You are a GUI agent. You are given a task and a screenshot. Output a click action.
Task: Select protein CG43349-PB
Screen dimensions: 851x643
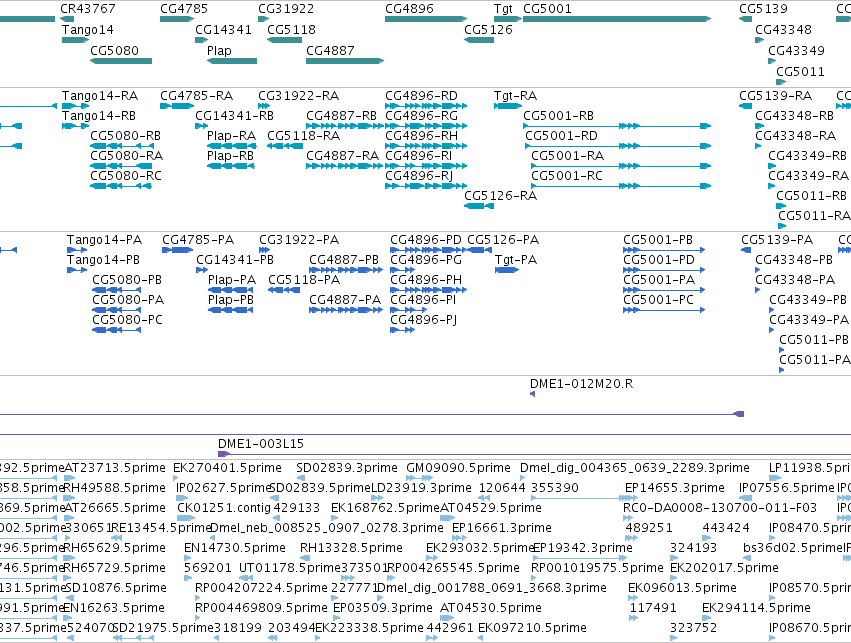point(809,300)
